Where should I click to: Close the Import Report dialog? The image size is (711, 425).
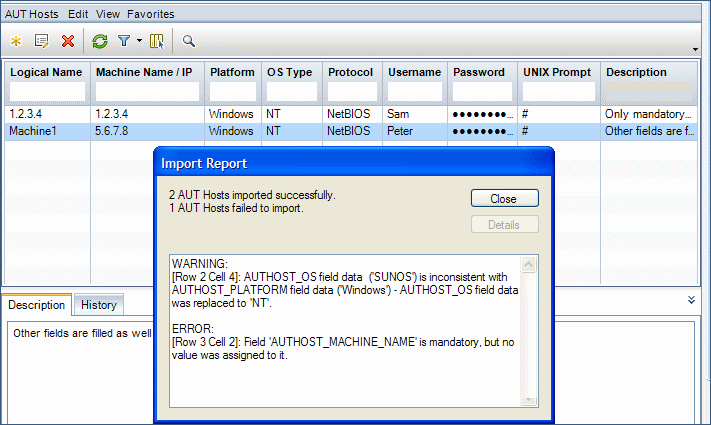click(x=504, y=199)
